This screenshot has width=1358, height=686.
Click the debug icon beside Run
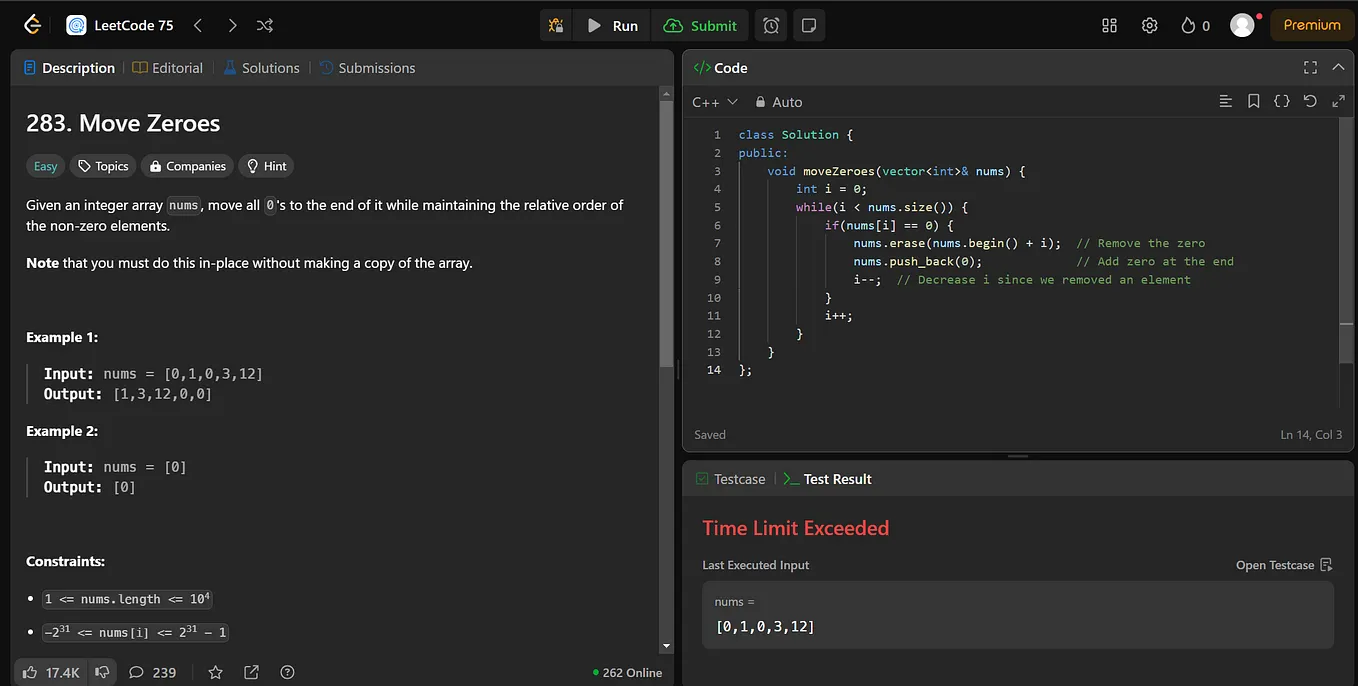pyautogui.click(x=557, y=26)
